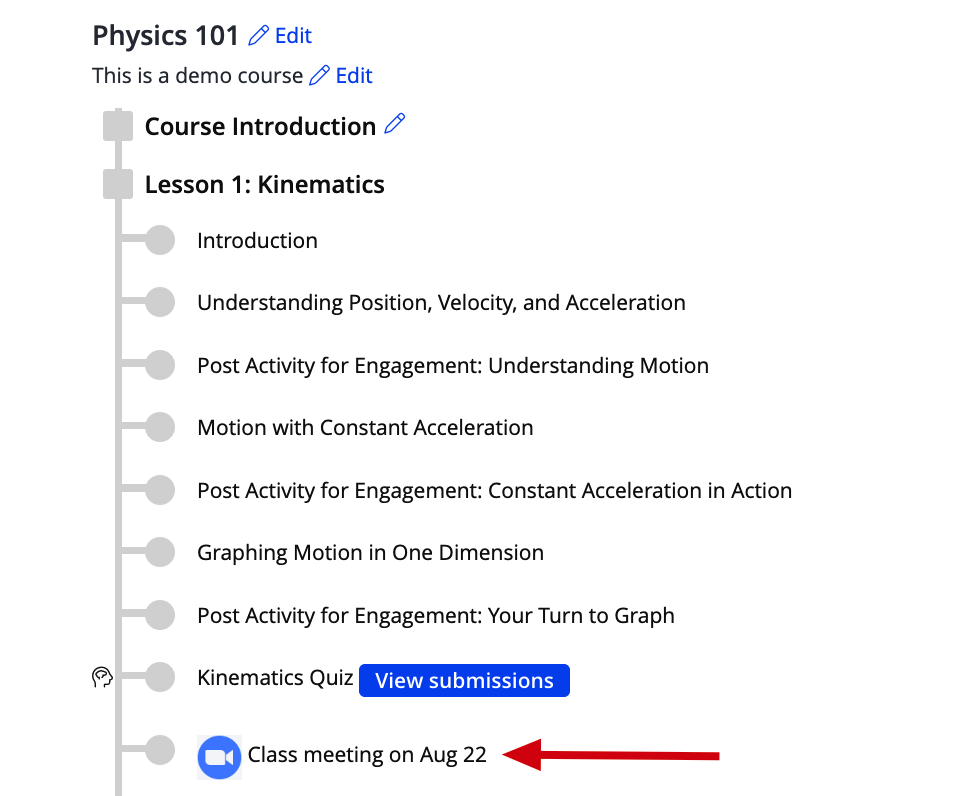Screen dimensions: 962x796
Task: Click the head icon left of Kinematics Quiz
Action: 102,678
